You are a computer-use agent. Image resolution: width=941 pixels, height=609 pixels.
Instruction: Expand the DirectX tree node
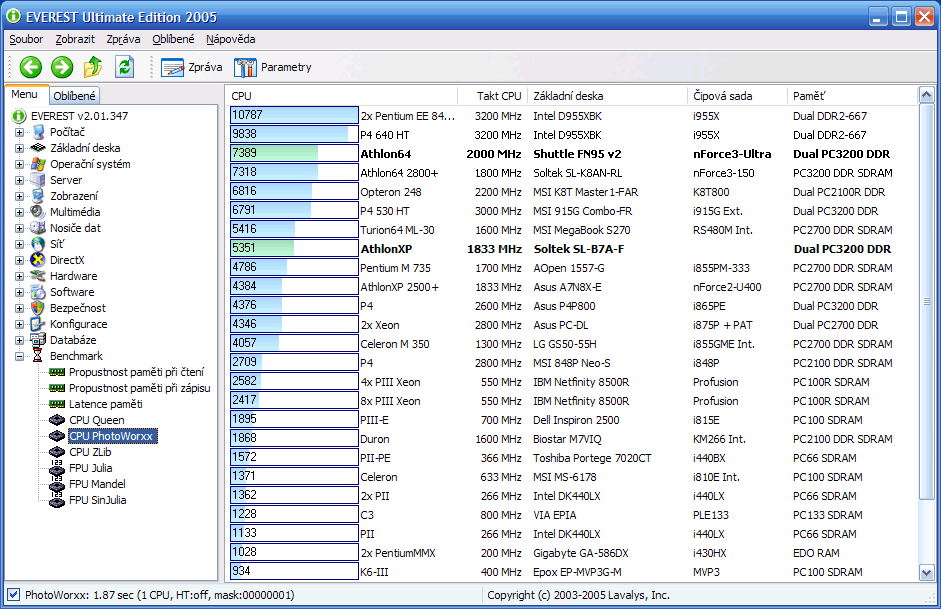point(20,260)
